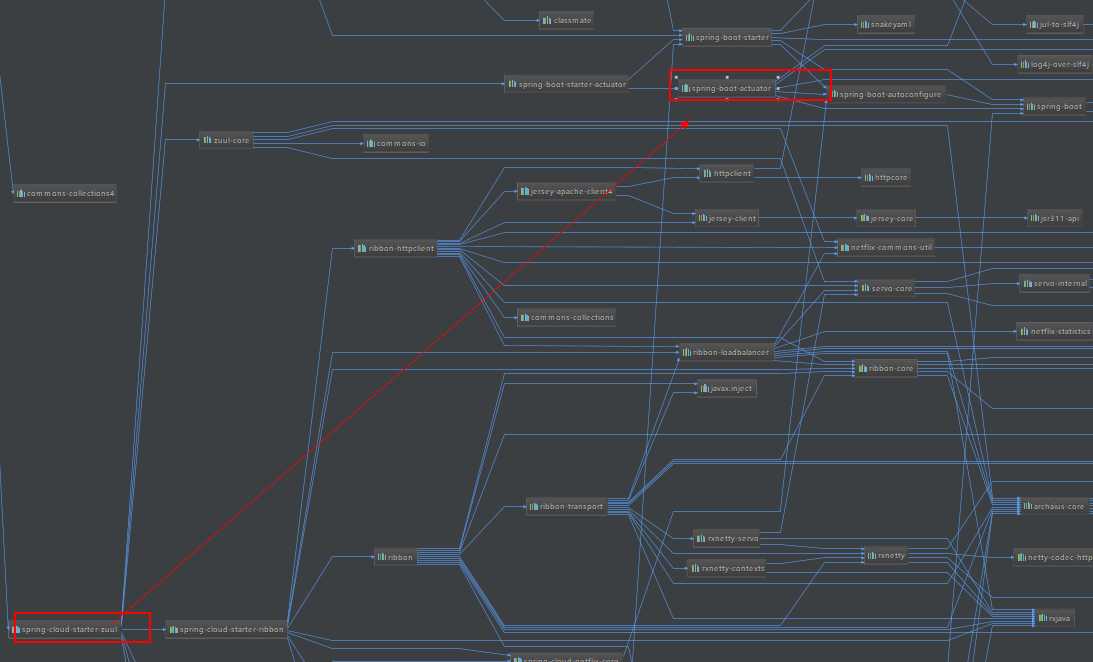Click the spring-boot-starter-actuator library icon
The image size is (1093, 662).
point(512,84)
